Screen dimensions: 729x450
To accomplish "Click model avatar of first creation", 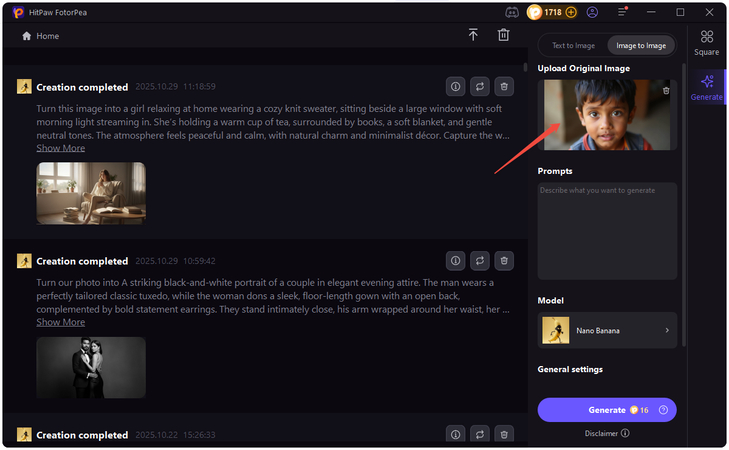I will (24, 87).
